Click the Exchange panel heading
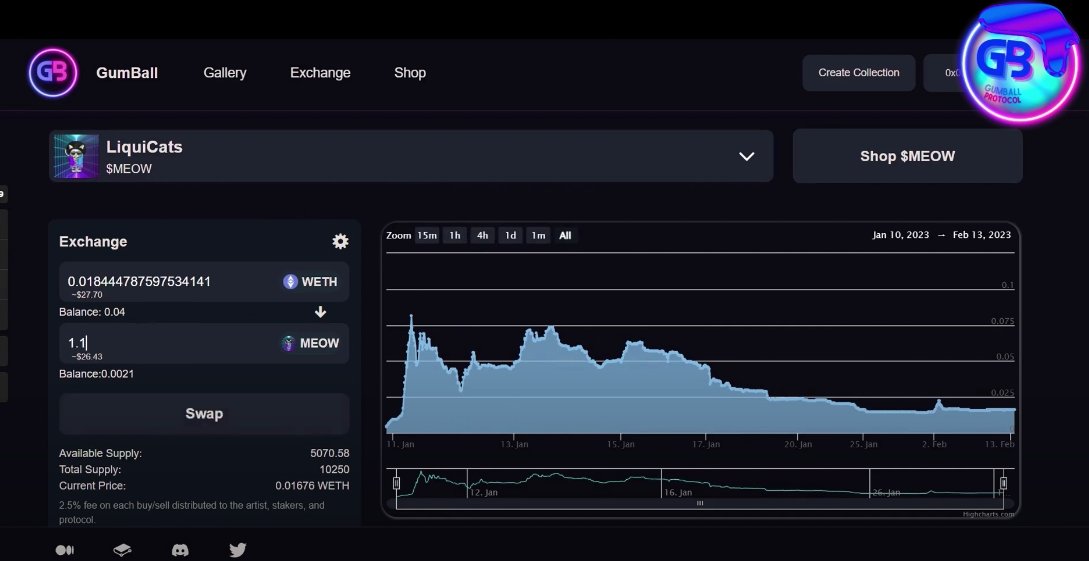Image resolution: width=1089 pixels, height=561 pixels. click(x=93, y=242)
